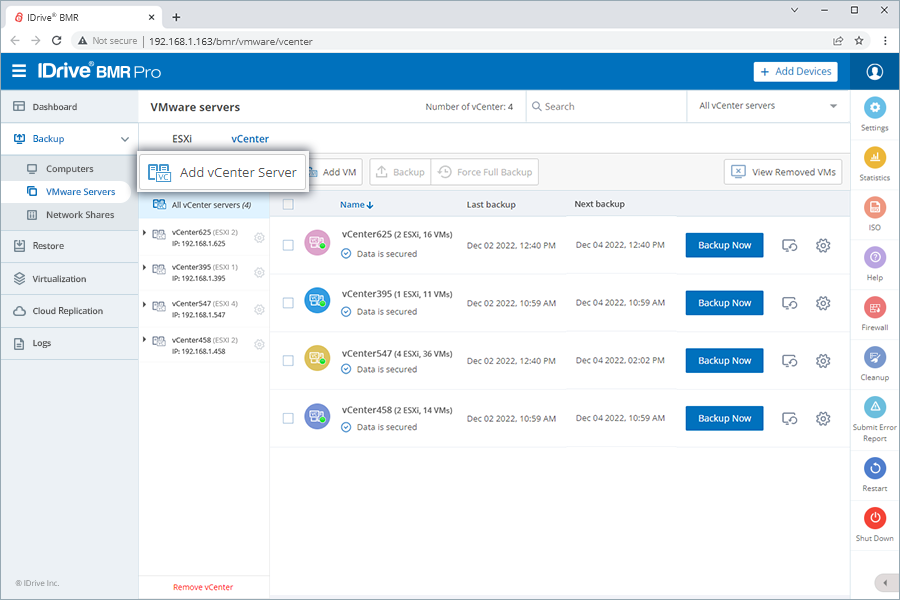Click Backup Now for vCenter625

click(724, 245)
